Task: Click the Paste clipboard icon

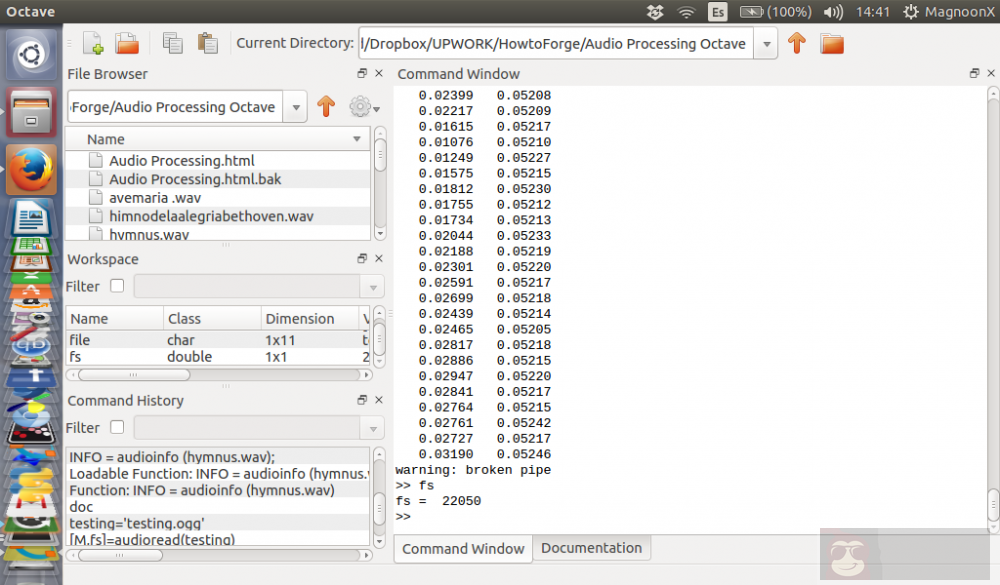Action: 207,43
